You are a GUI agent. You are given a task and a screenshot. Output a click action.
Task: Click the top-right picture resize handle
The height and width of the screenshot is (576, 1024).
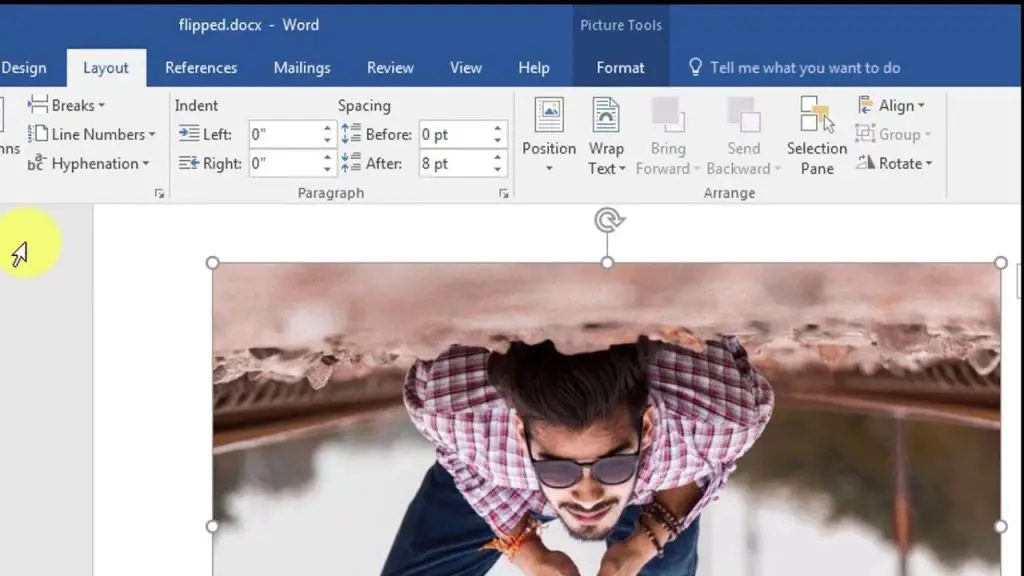(x=1000, y=263)
